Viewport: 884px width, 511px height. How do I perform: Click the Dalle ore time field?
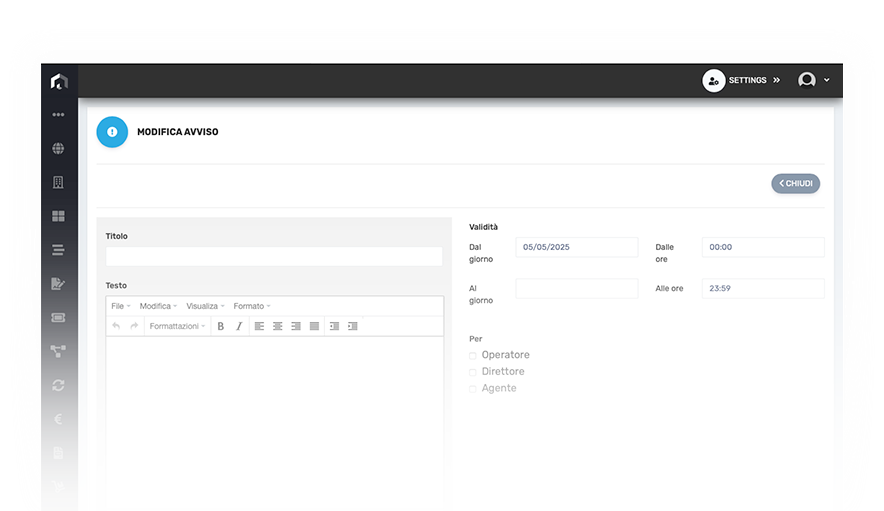(x=763, y=247)
